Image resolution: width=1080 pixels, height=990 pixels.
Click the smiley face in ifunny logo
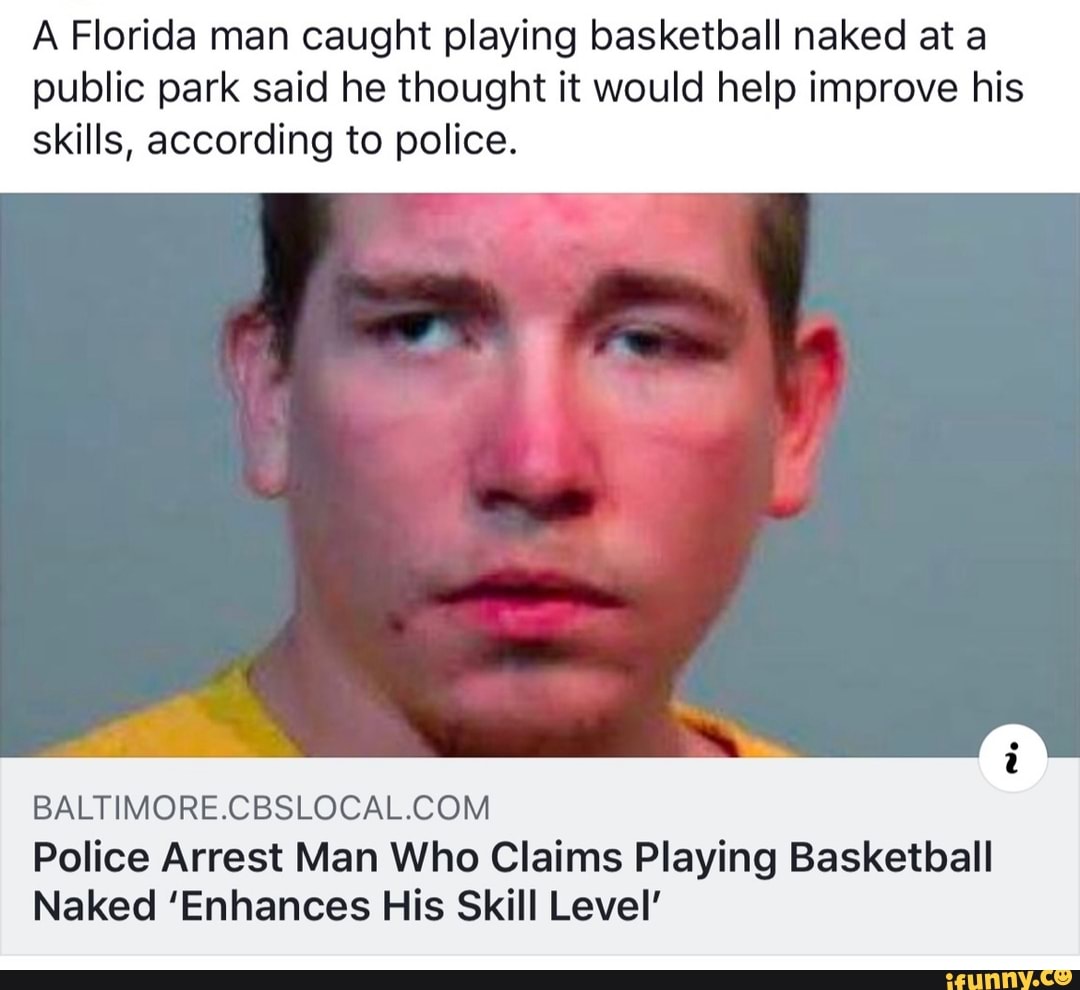coord(1065,978)
